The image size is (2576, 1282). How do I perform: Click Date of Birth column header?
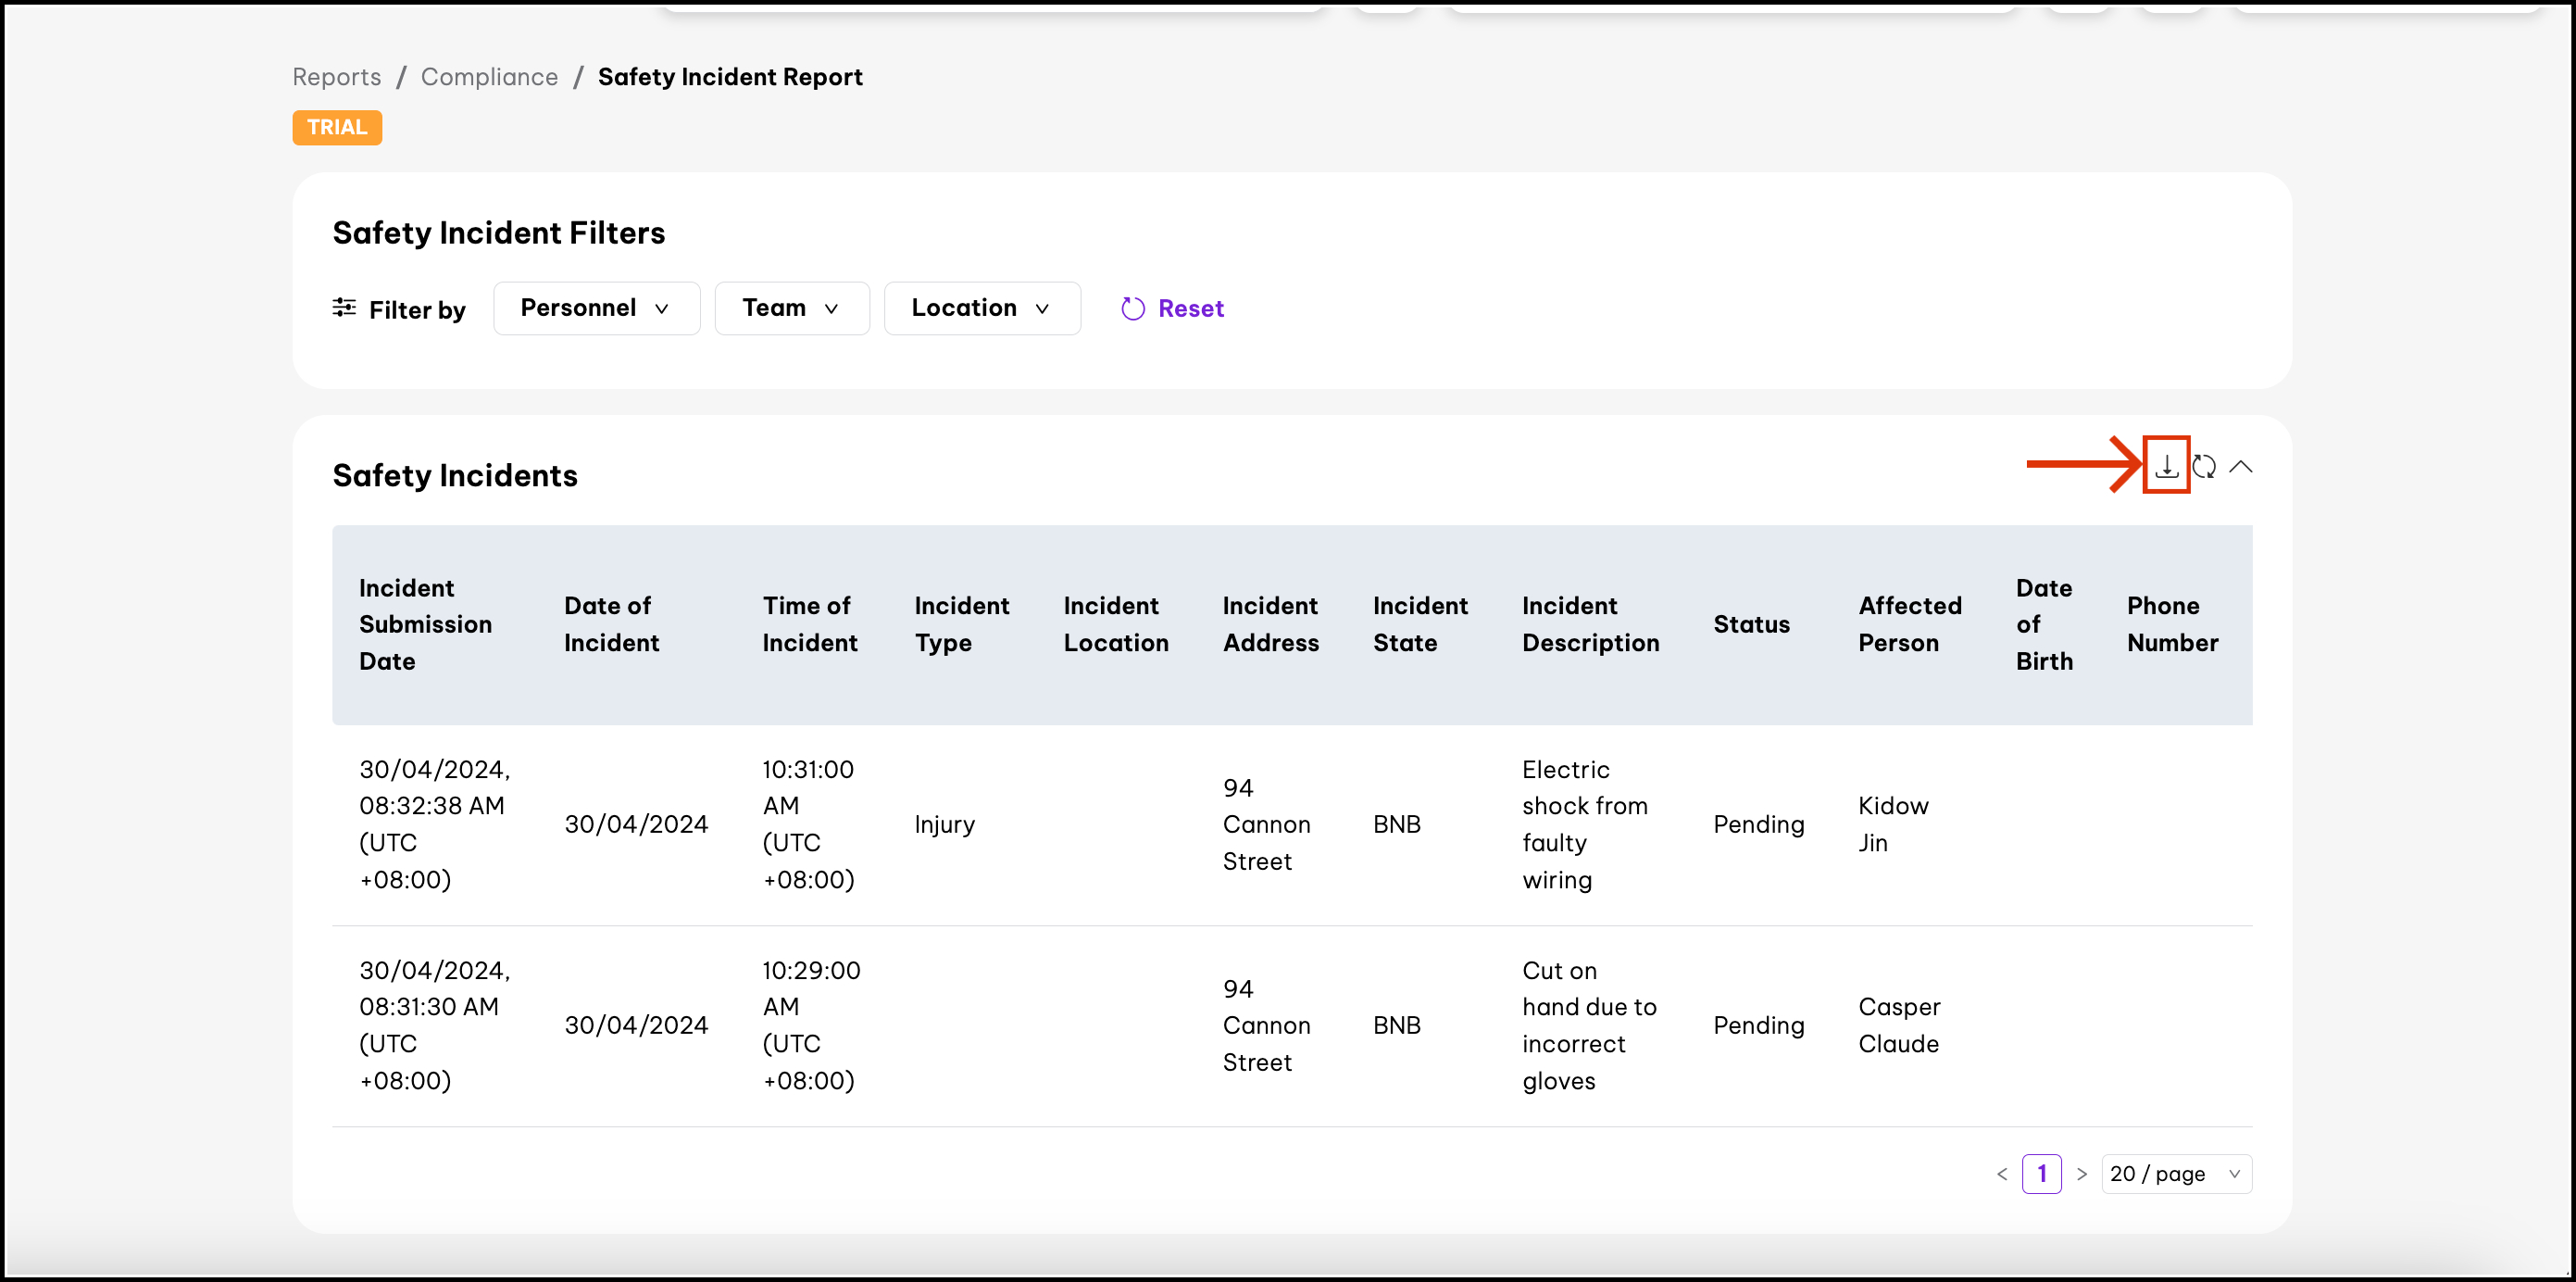(x=2044, y=624)
